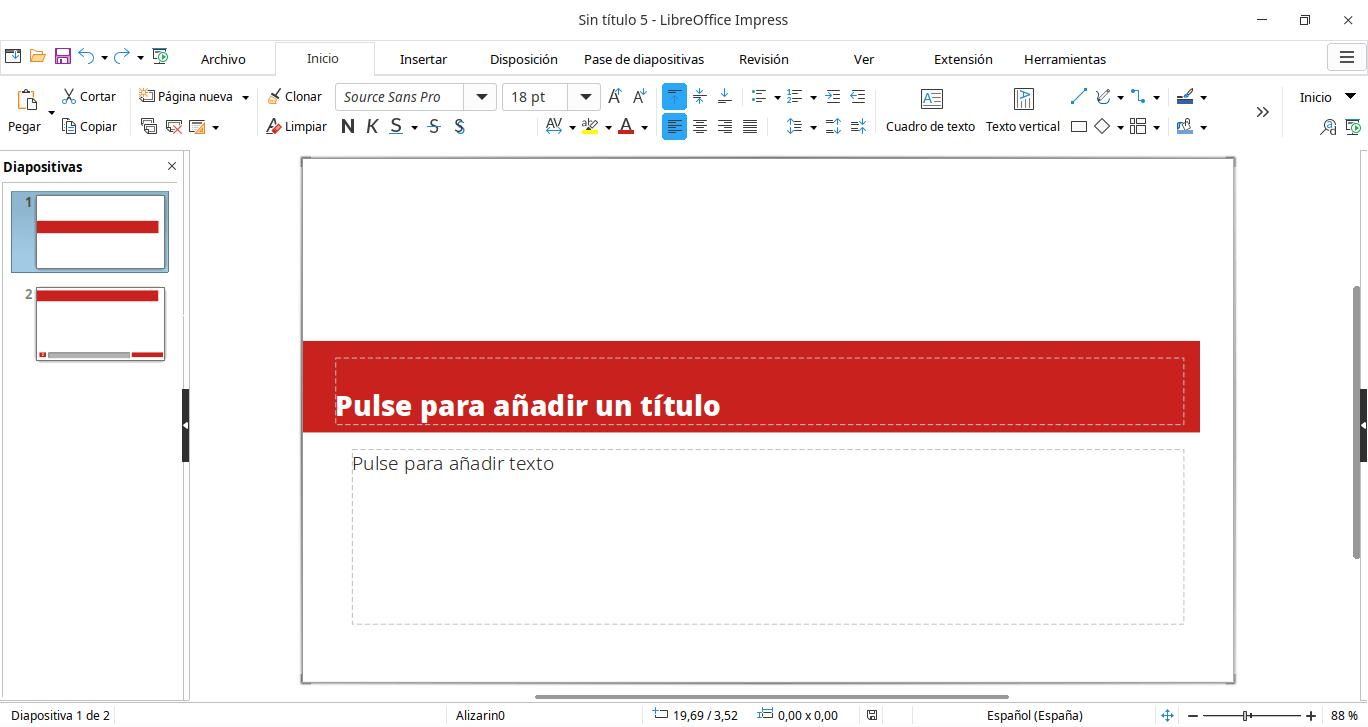The width and height of the screenshot is (1368, 727).
Task: Click the Cortar (cut) icon
Action: [x=69, y=97]
